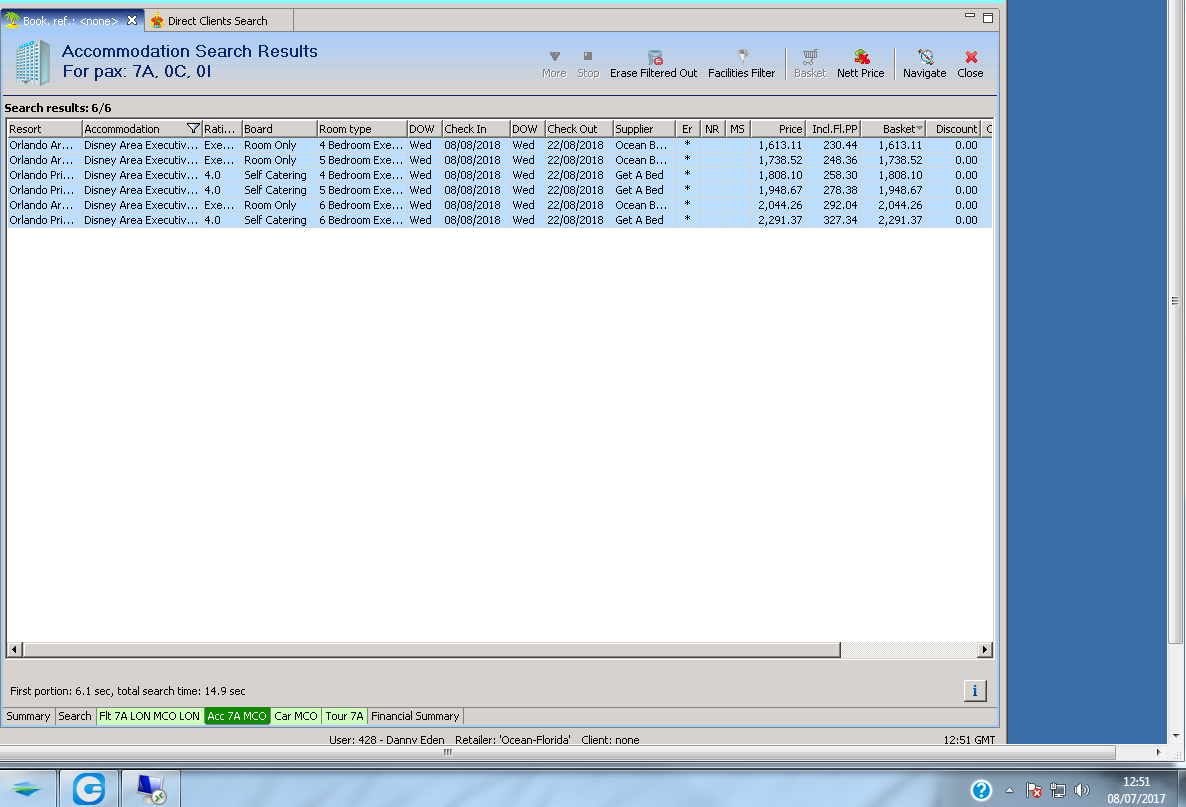Sort by the Check In column header

pos(476,129)
